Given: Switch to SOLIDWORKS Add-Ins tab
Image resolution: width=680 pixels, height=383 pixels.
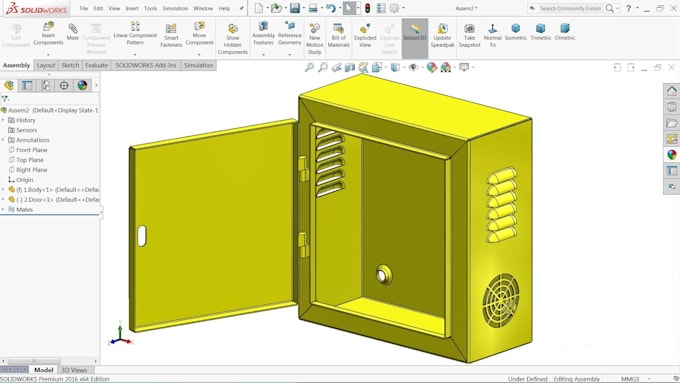Looking at the screenshot, I should [x=146, y=65].
